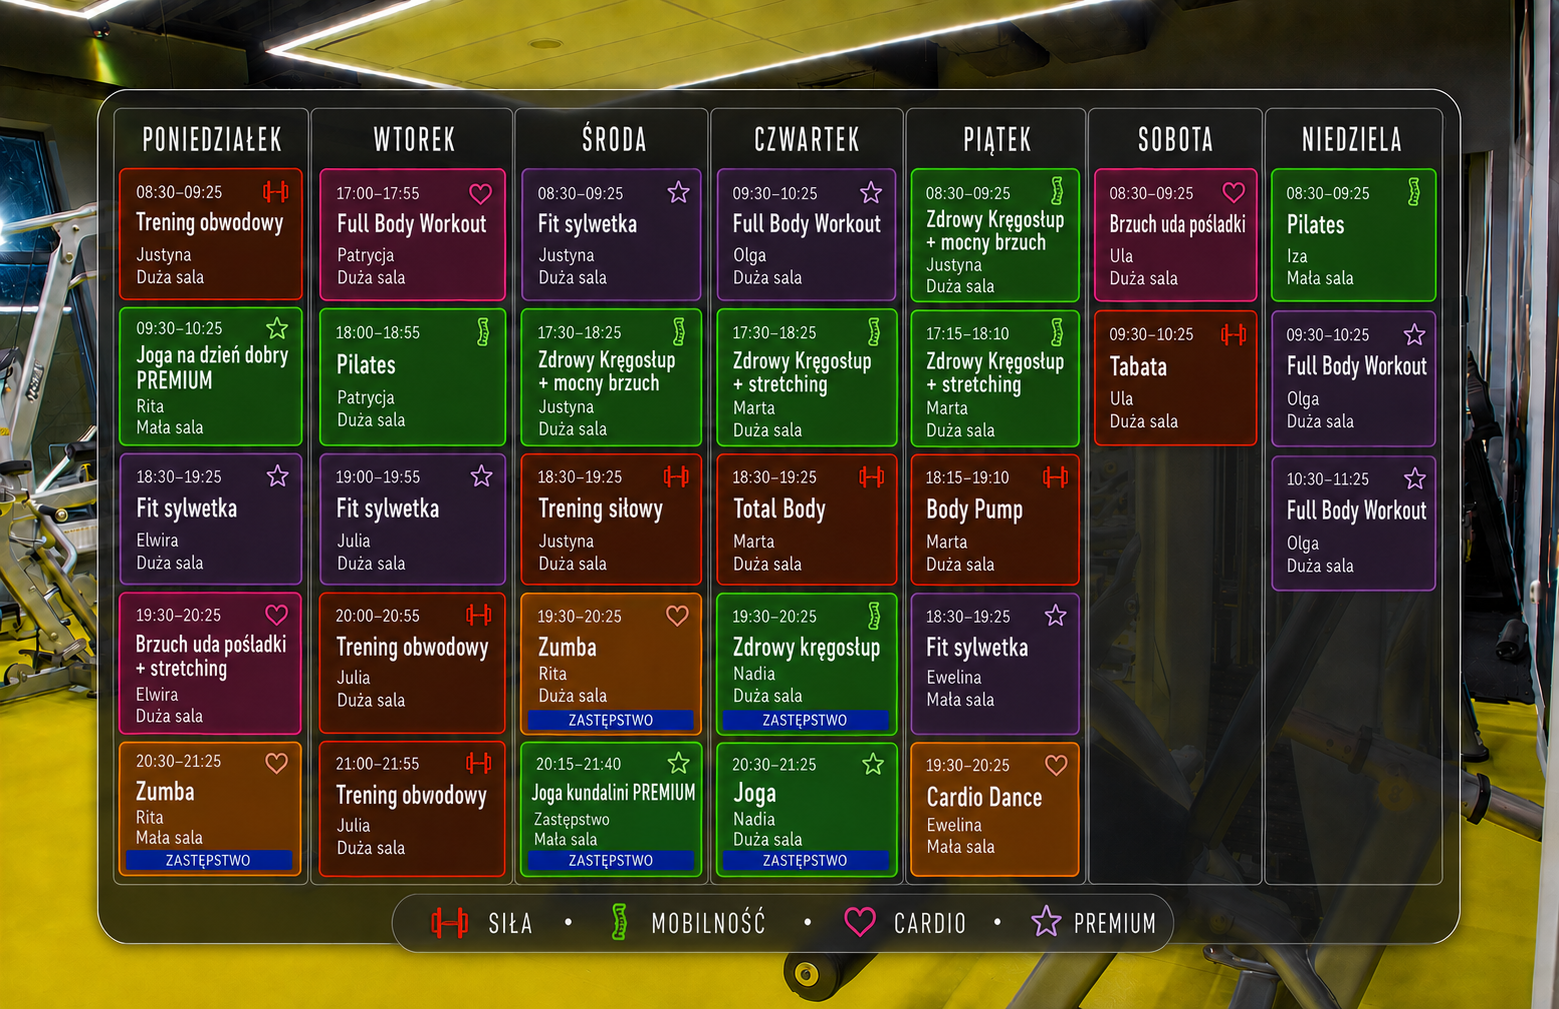1559x1009 pixels.
Task: Click the MOBILNOŚĆ label in the legend
Action: (x=708, y=923)
